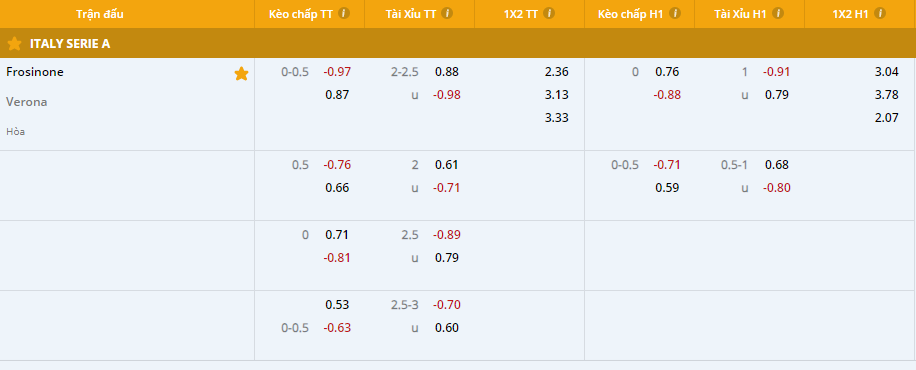This screenshot has height=370, width=916.
Task: Select over 2.5-3 odds -0.70
Action: [447, 305]
